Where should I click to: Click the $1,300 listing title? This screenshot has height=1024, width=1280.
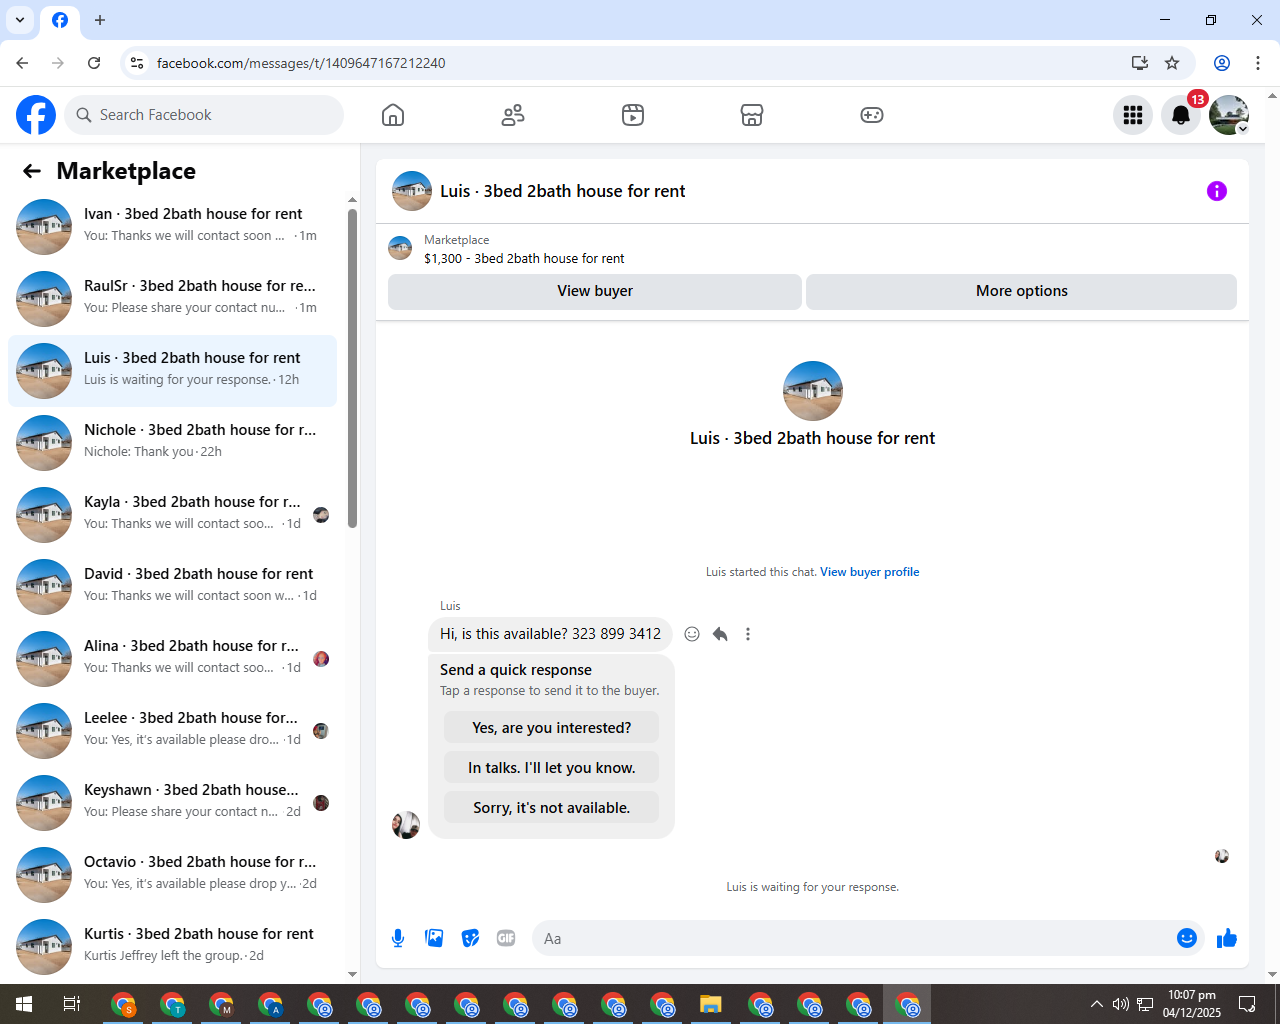[x=524, y=258]
